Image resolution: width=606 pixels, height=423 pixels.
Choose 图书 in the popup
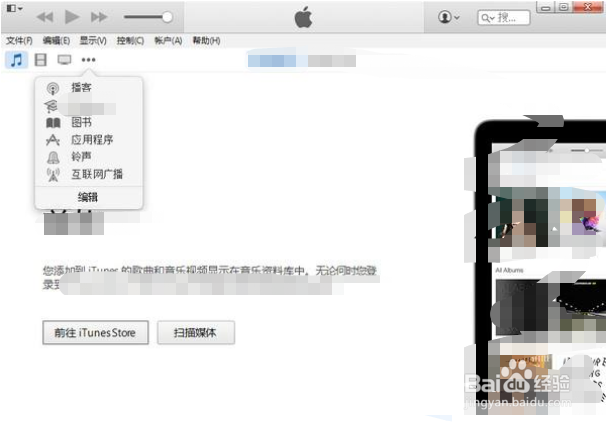(82, 122)
